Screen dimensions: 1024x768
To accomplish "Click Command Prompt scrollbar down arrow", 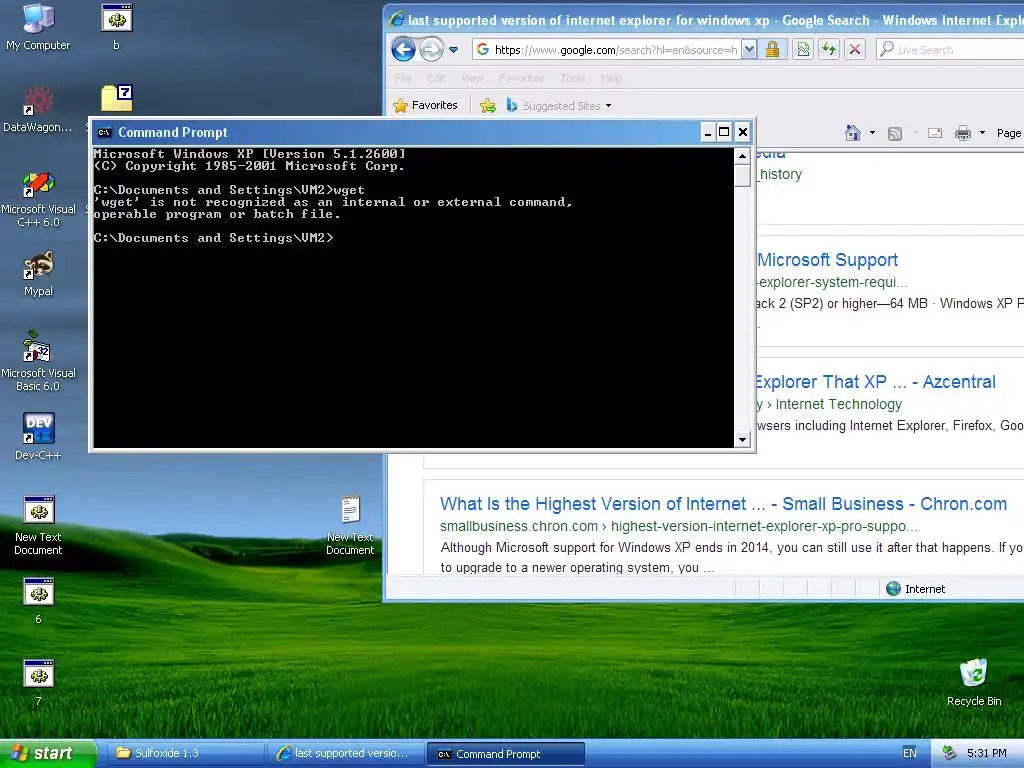I will click(742, 440).
